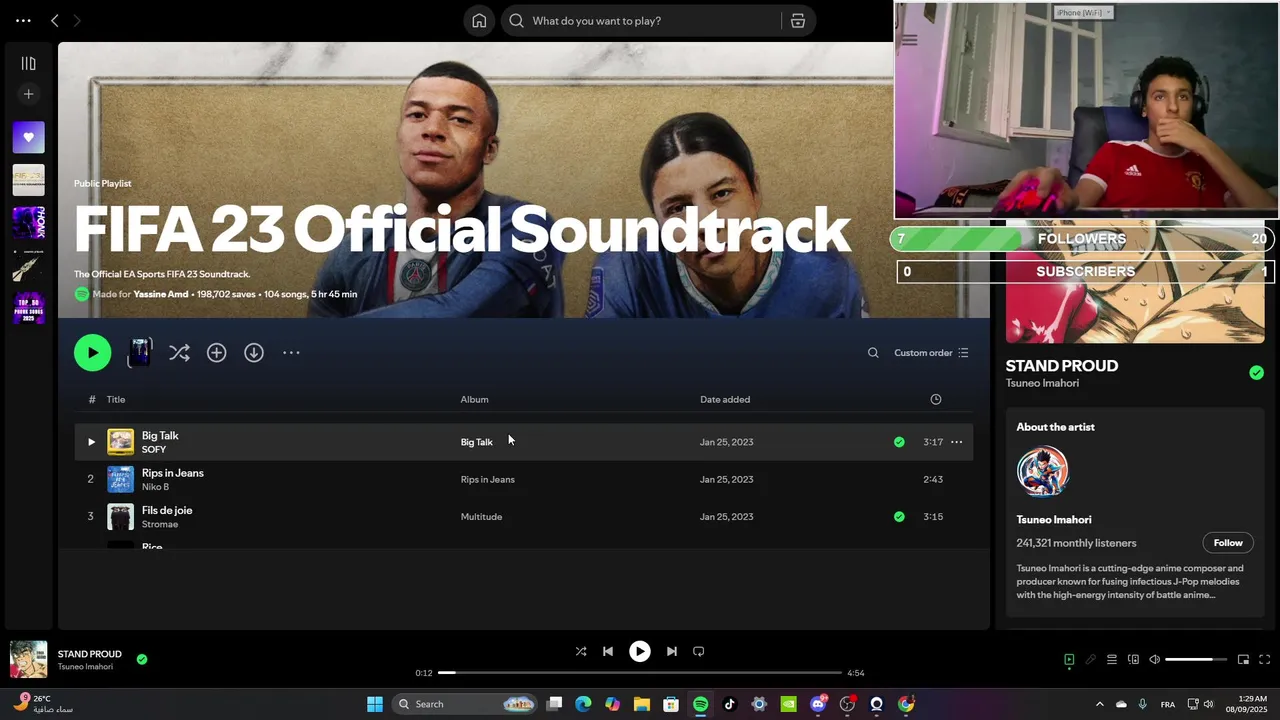Viewport: 1280px width, 720px height.
Task: Open Tsuneo Imahori artist avatar
Action: [x=1043, y=471]
